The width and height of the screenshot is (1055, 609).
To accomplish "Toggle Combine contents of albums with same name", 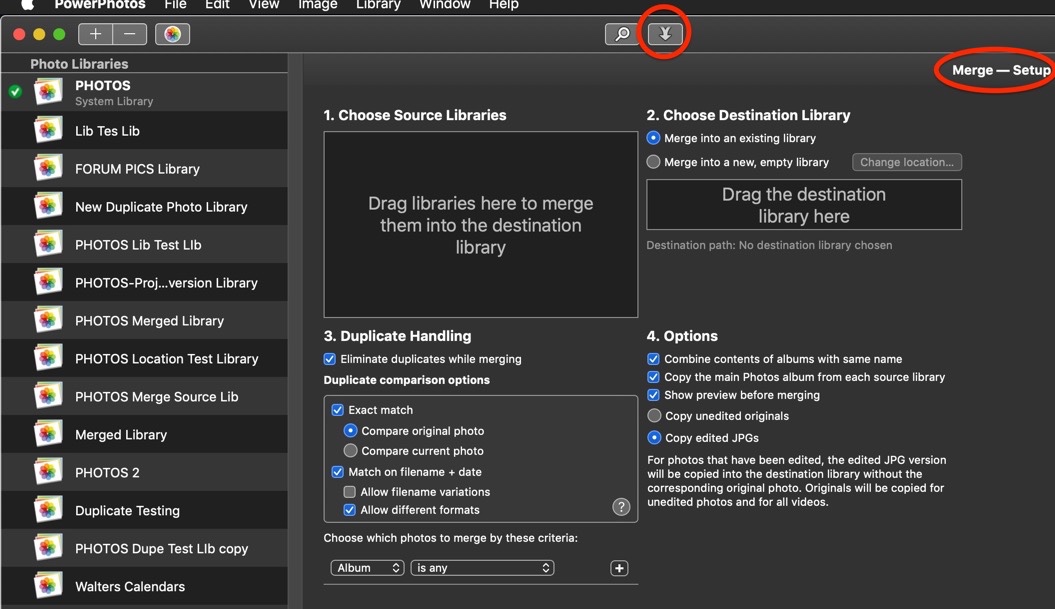I will tap(653, 359).
